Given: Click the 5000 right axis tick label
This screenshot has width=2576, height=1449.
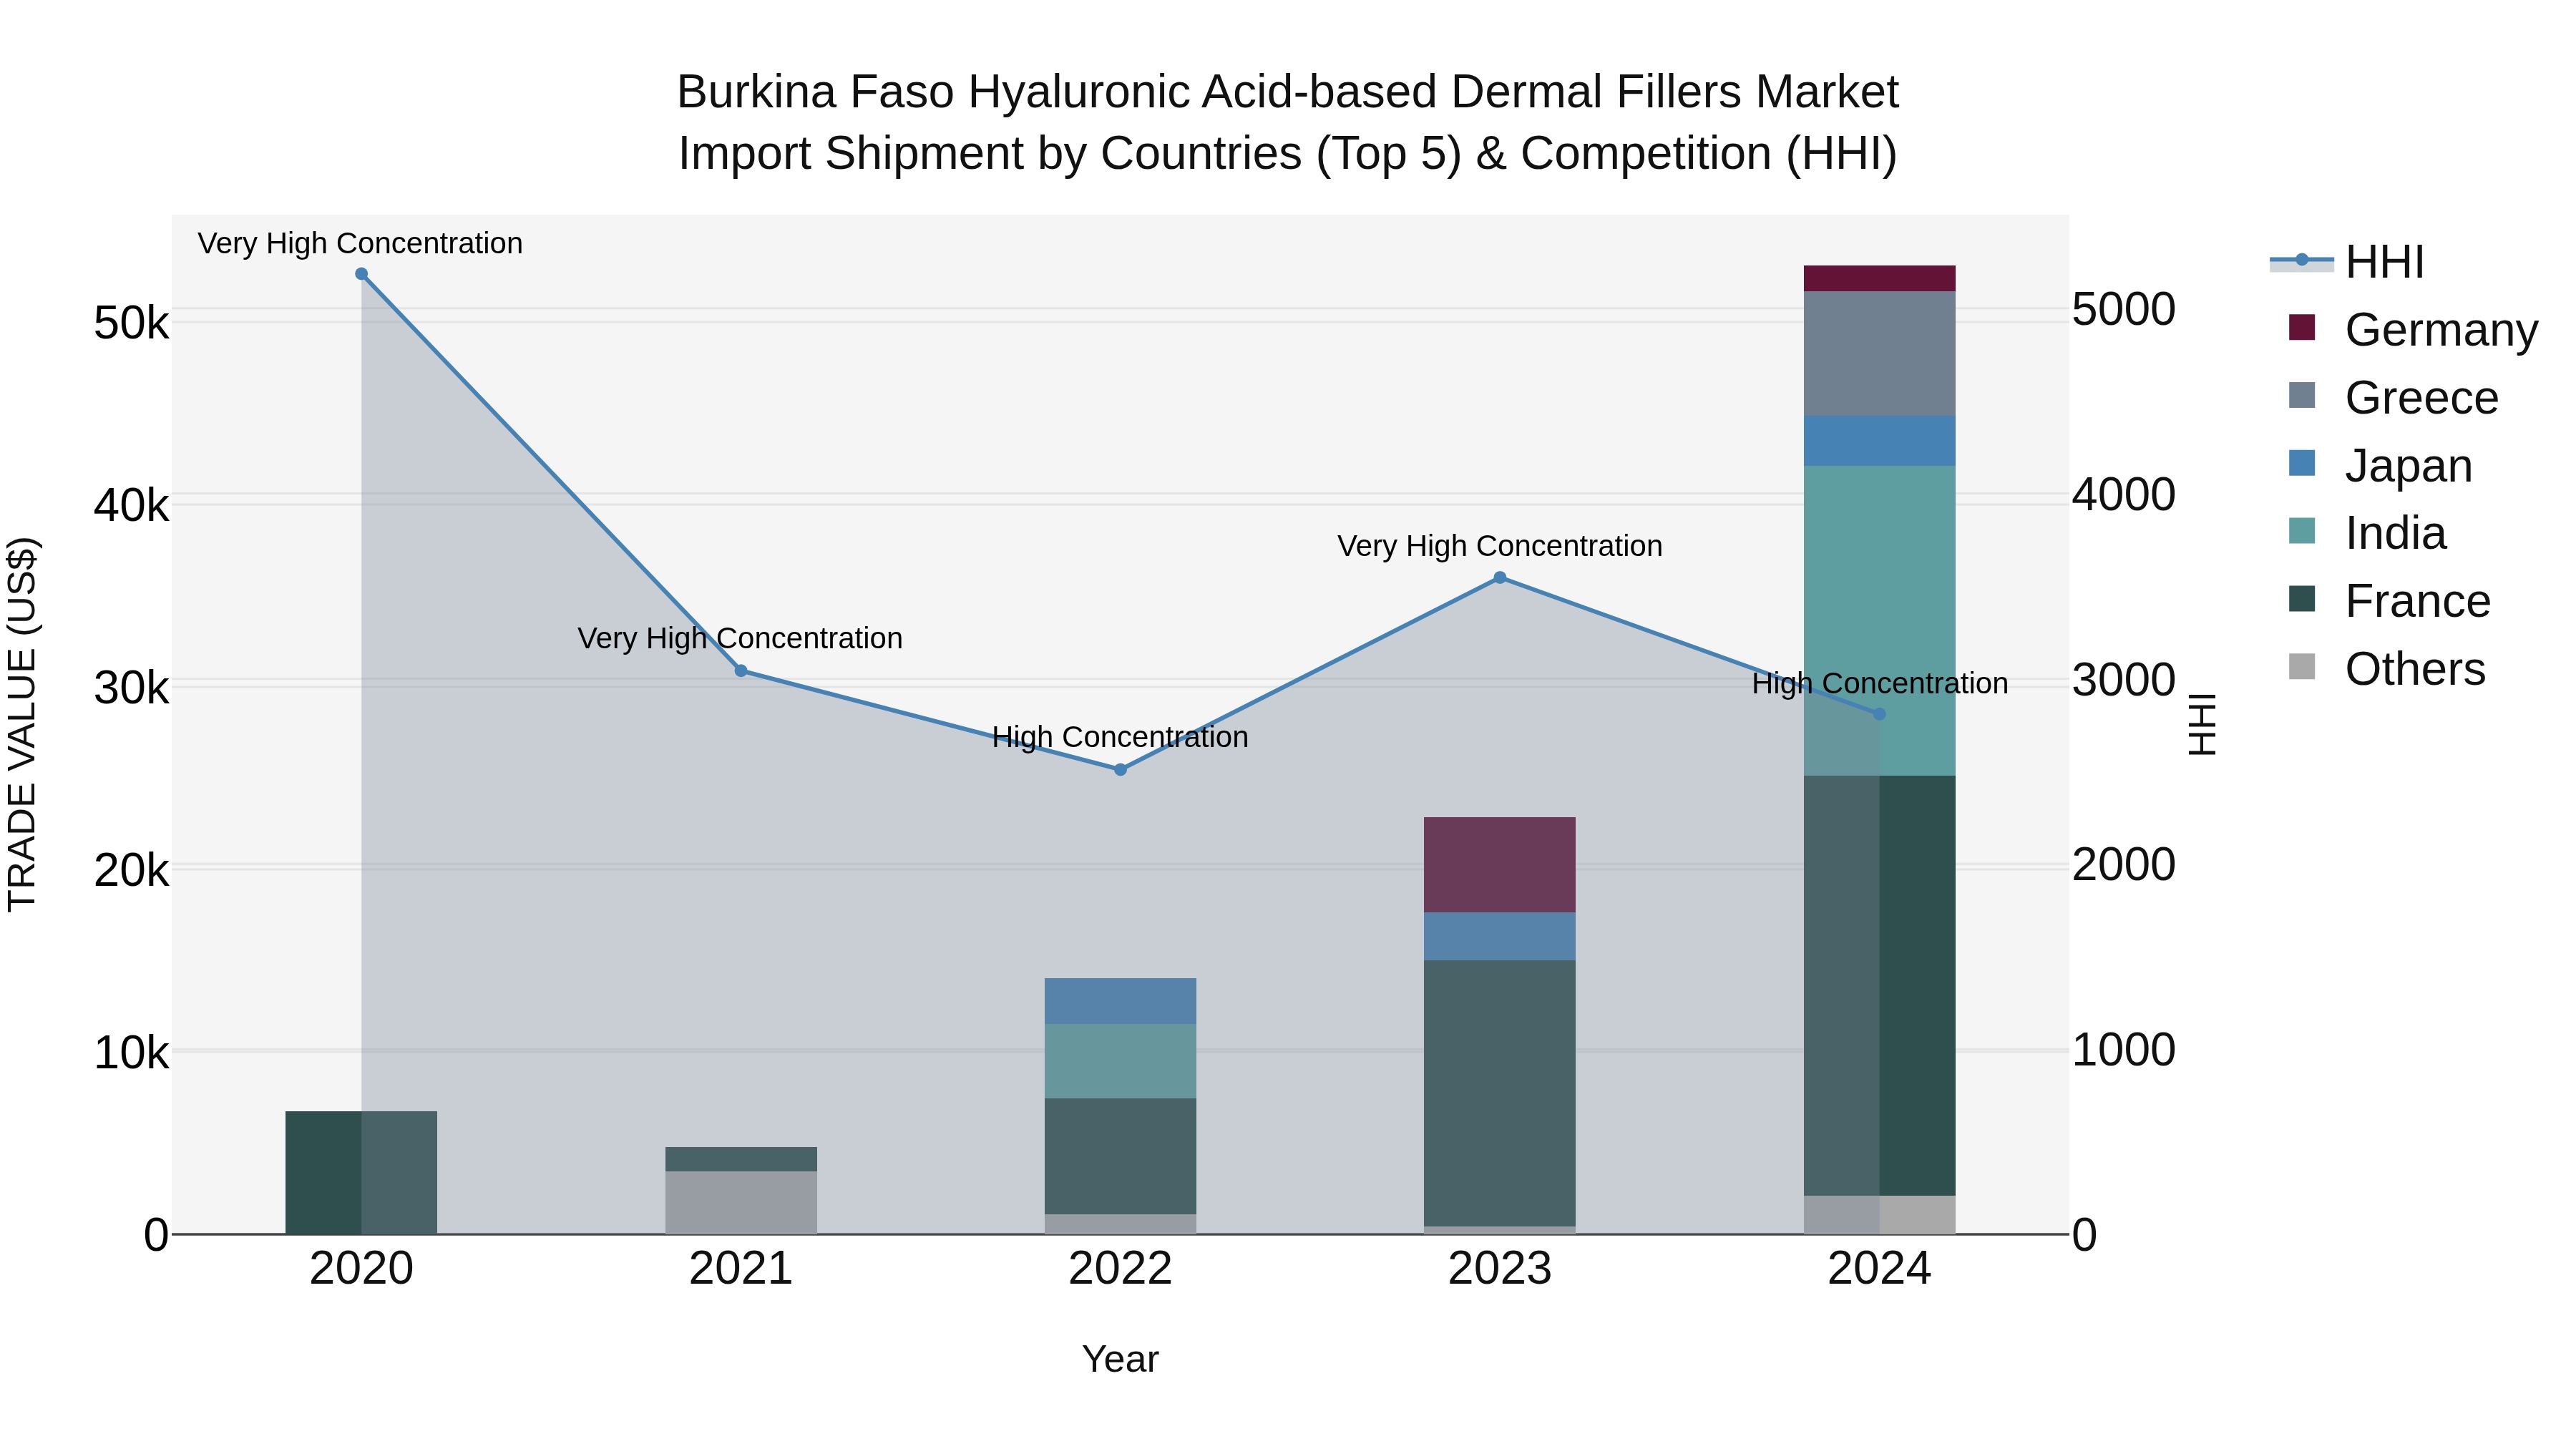Looking at the screenshot, I should [2123, 309].
